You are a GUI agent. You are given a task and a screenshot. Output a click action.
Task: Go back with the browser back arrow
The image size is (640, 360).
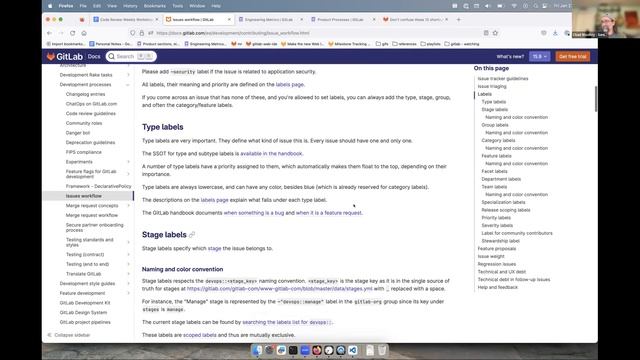49,33
